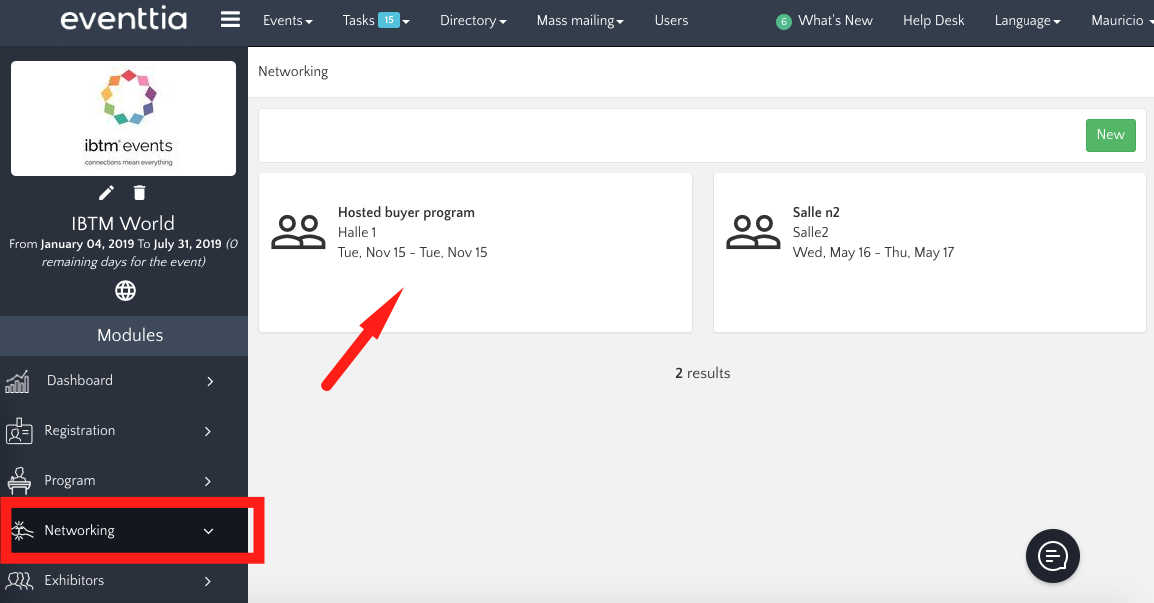1154x603 pixels.
Task: Open What's New notifications
Action: coord(834,20)
